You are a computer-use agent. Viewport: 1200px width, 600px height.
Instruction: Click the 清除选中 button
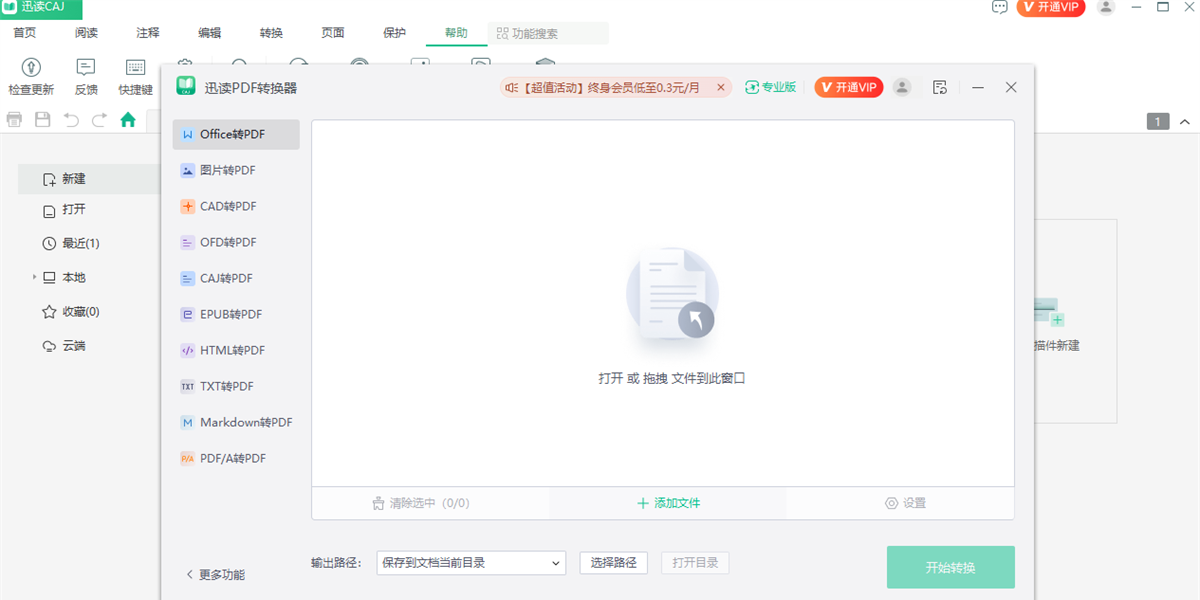420,503
